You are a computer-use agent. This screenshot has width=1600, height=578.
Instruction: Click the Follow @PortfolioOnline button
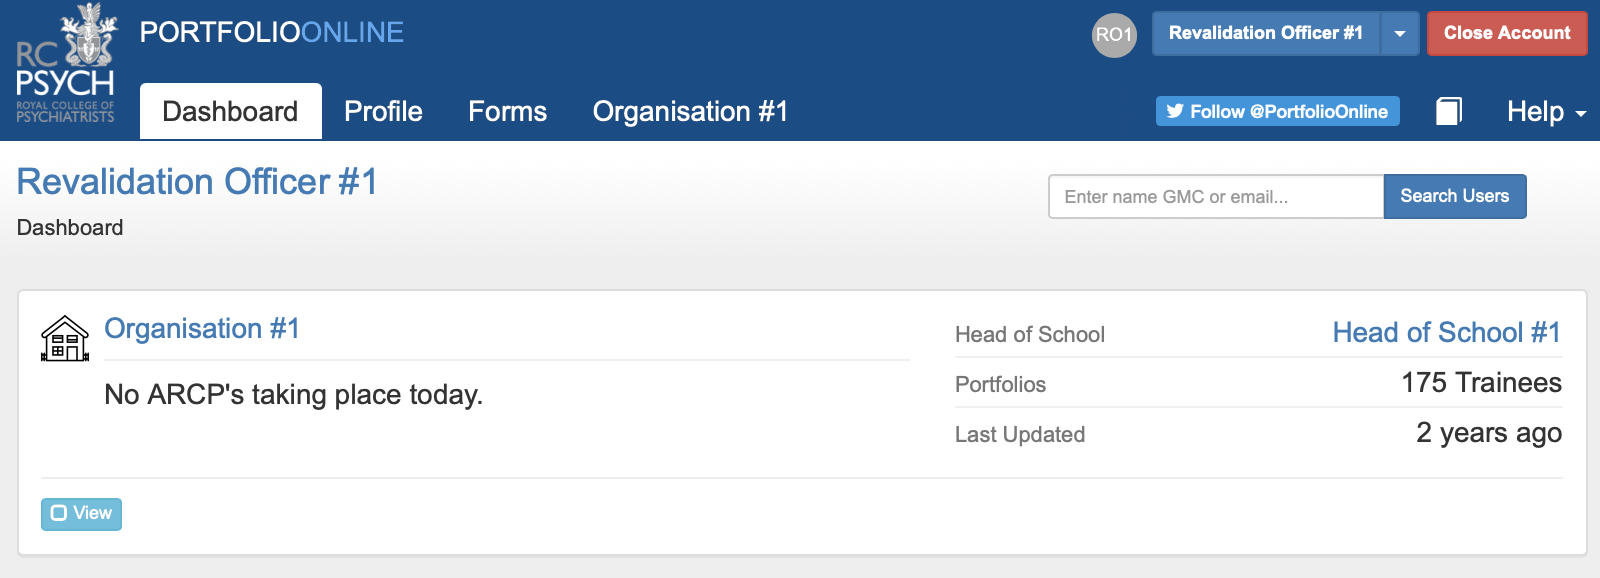coord(1278,111)
